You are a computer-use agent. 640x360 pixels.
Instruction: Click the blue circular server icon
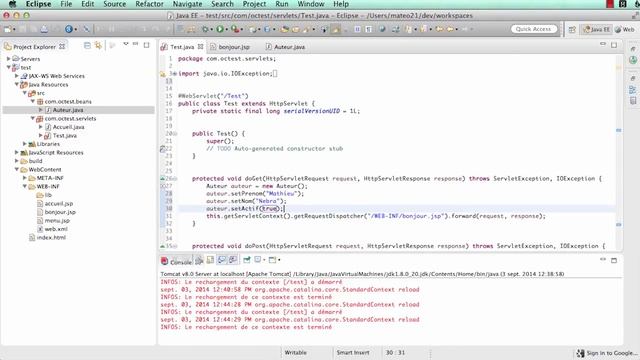click(x=69, y=29)
